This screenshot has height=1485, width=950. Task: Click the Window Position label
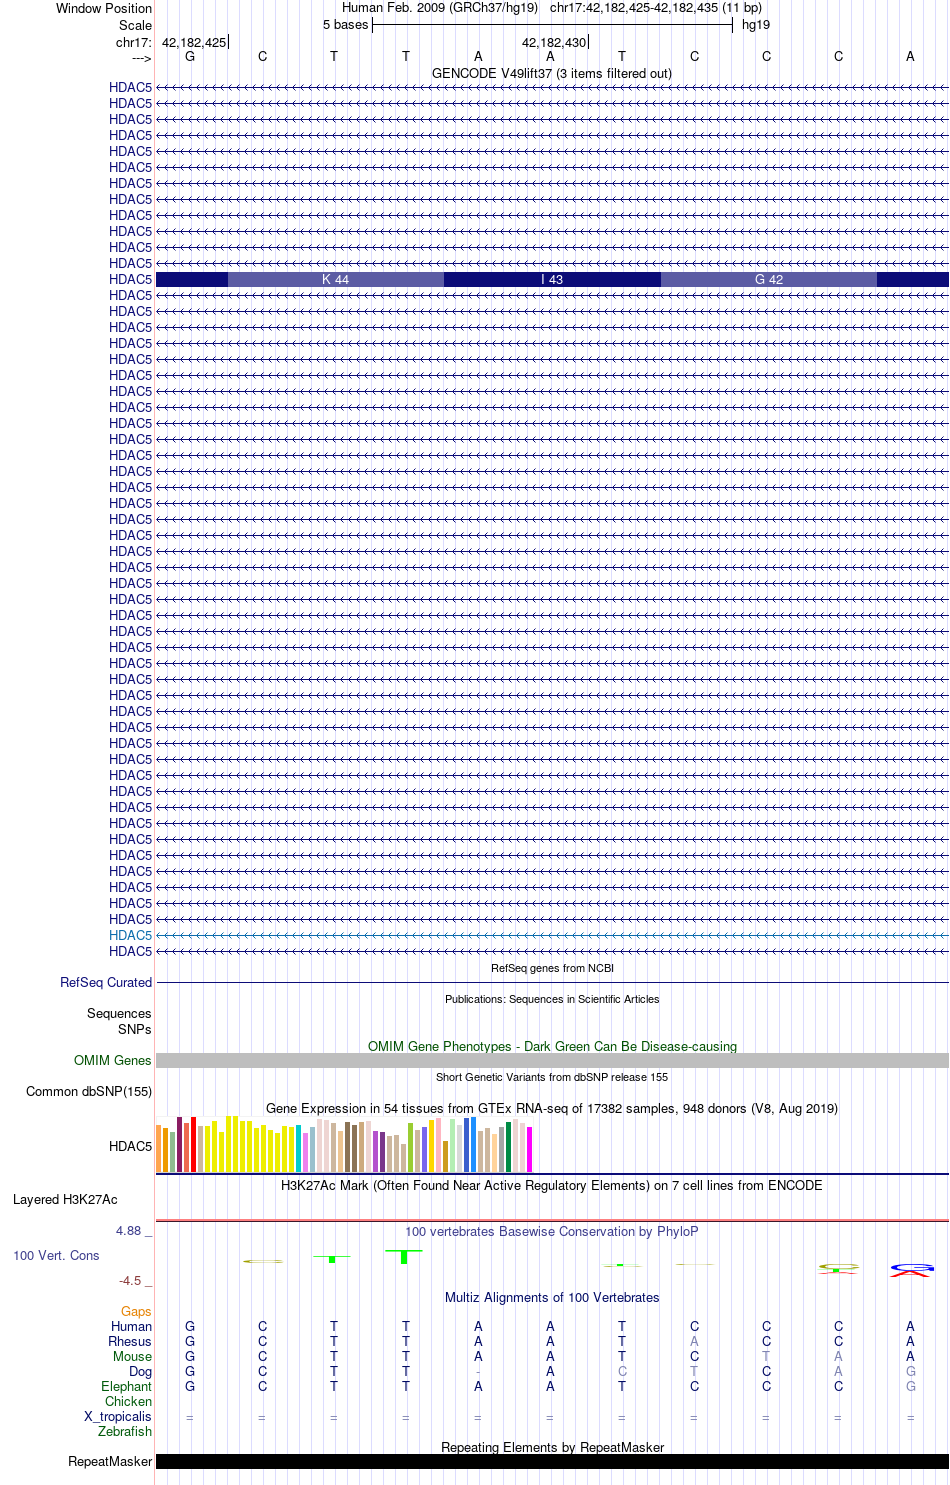(x=104, y=9)
